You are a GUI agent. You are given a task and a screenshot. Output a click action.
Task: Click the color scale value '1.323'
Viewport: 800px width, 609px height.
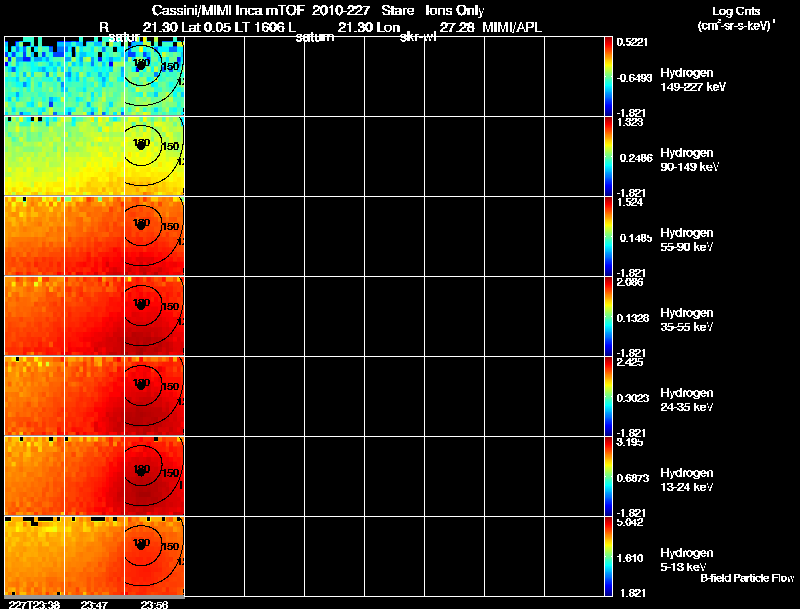(630, 122)
